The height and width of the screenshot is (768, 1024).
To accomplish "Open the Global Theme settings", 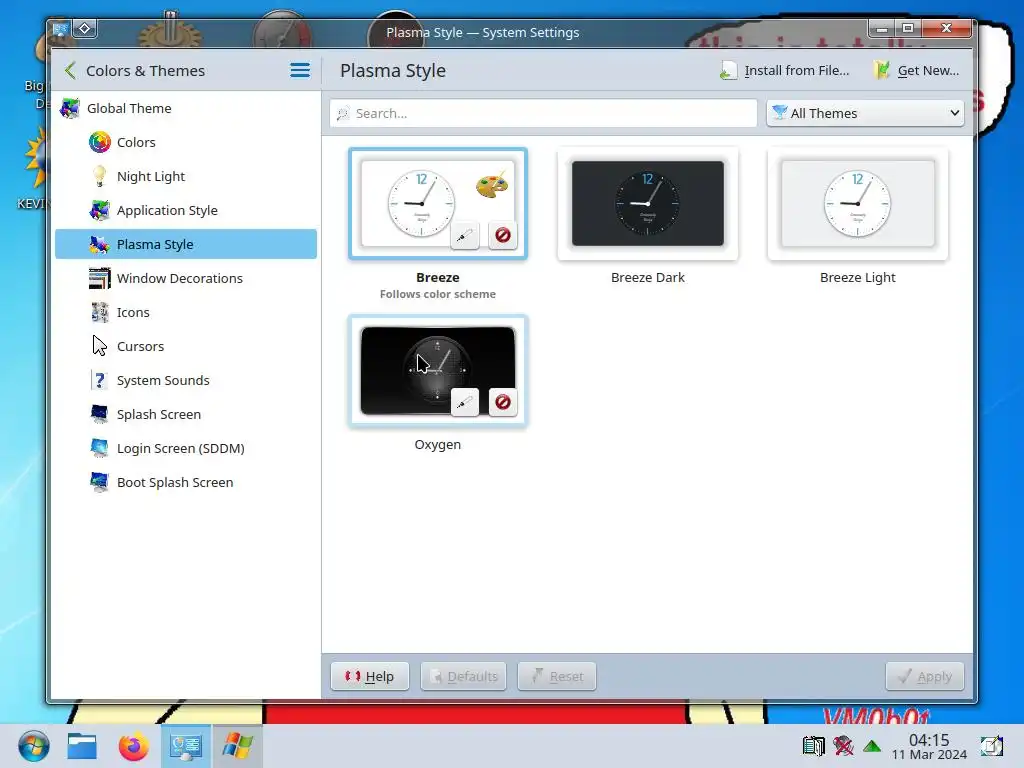I will click(x=186, y=108).
